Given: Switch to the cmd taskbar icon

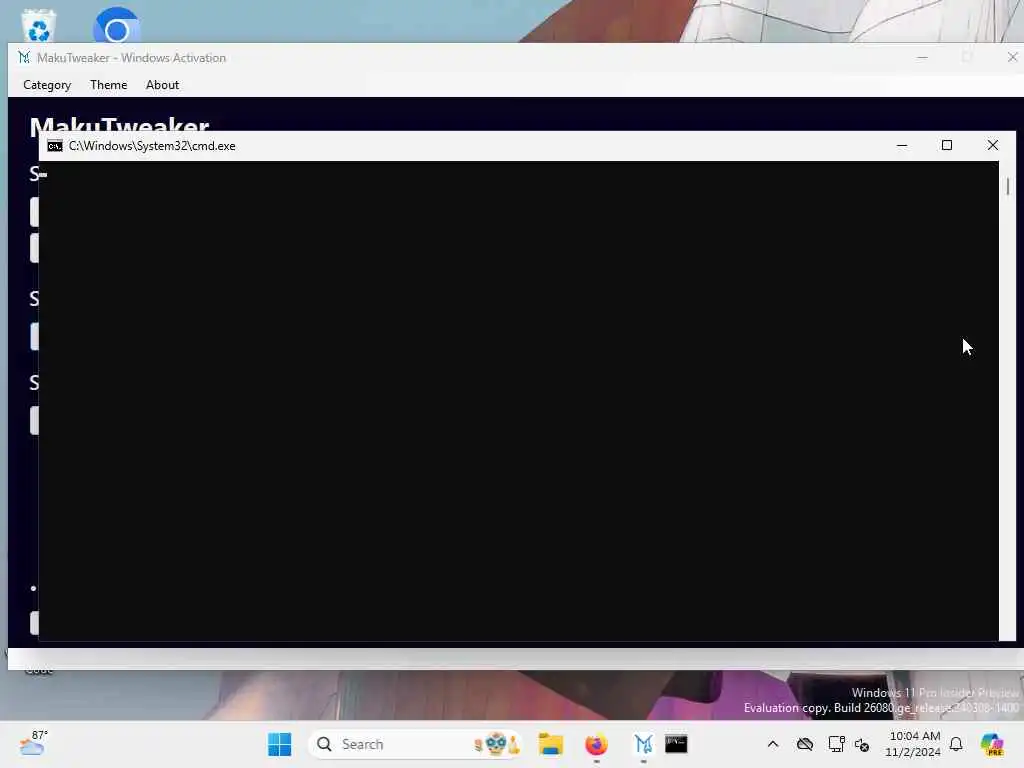Looking at the screenshot, I should [x=676, y=744].
